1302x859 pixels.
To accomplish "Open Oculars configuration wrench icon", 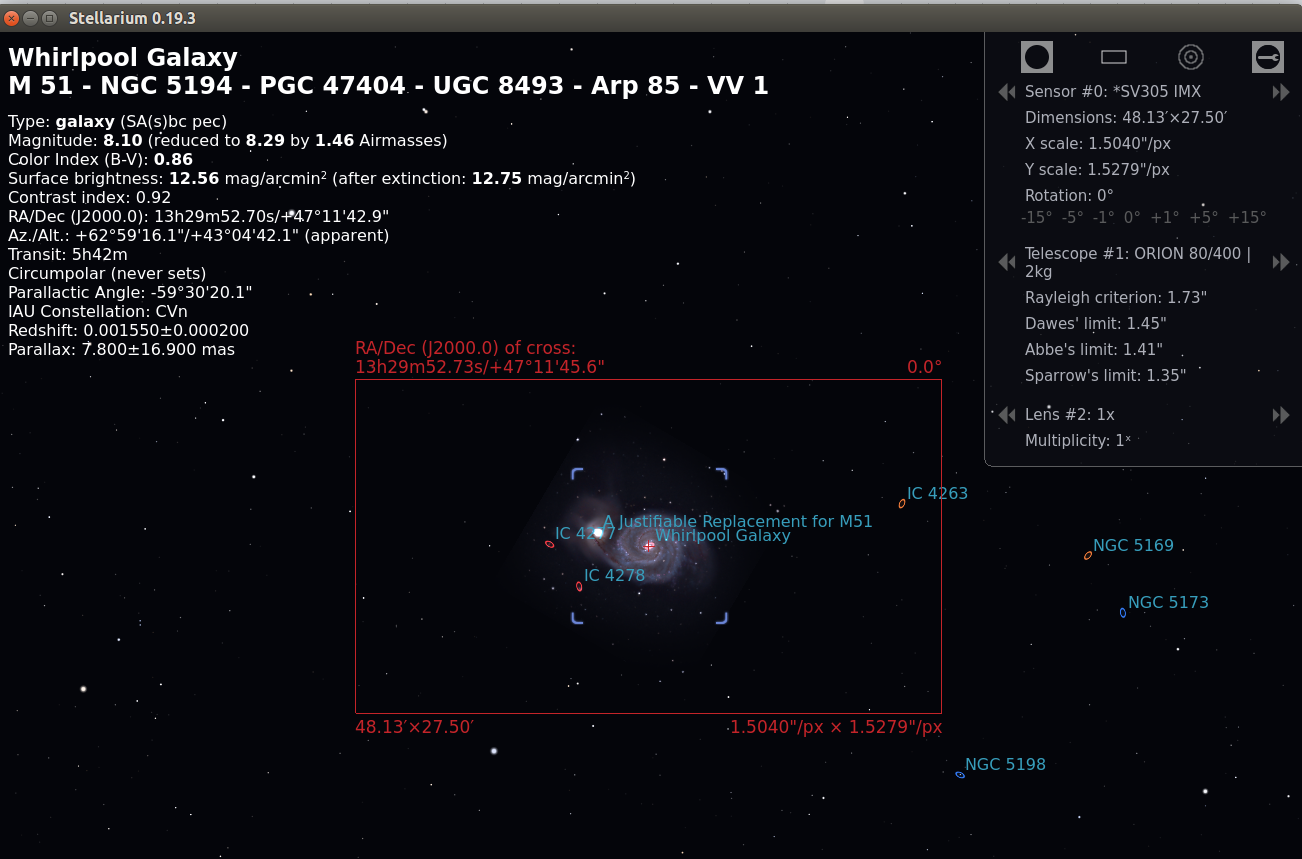I will [1268, 57].
